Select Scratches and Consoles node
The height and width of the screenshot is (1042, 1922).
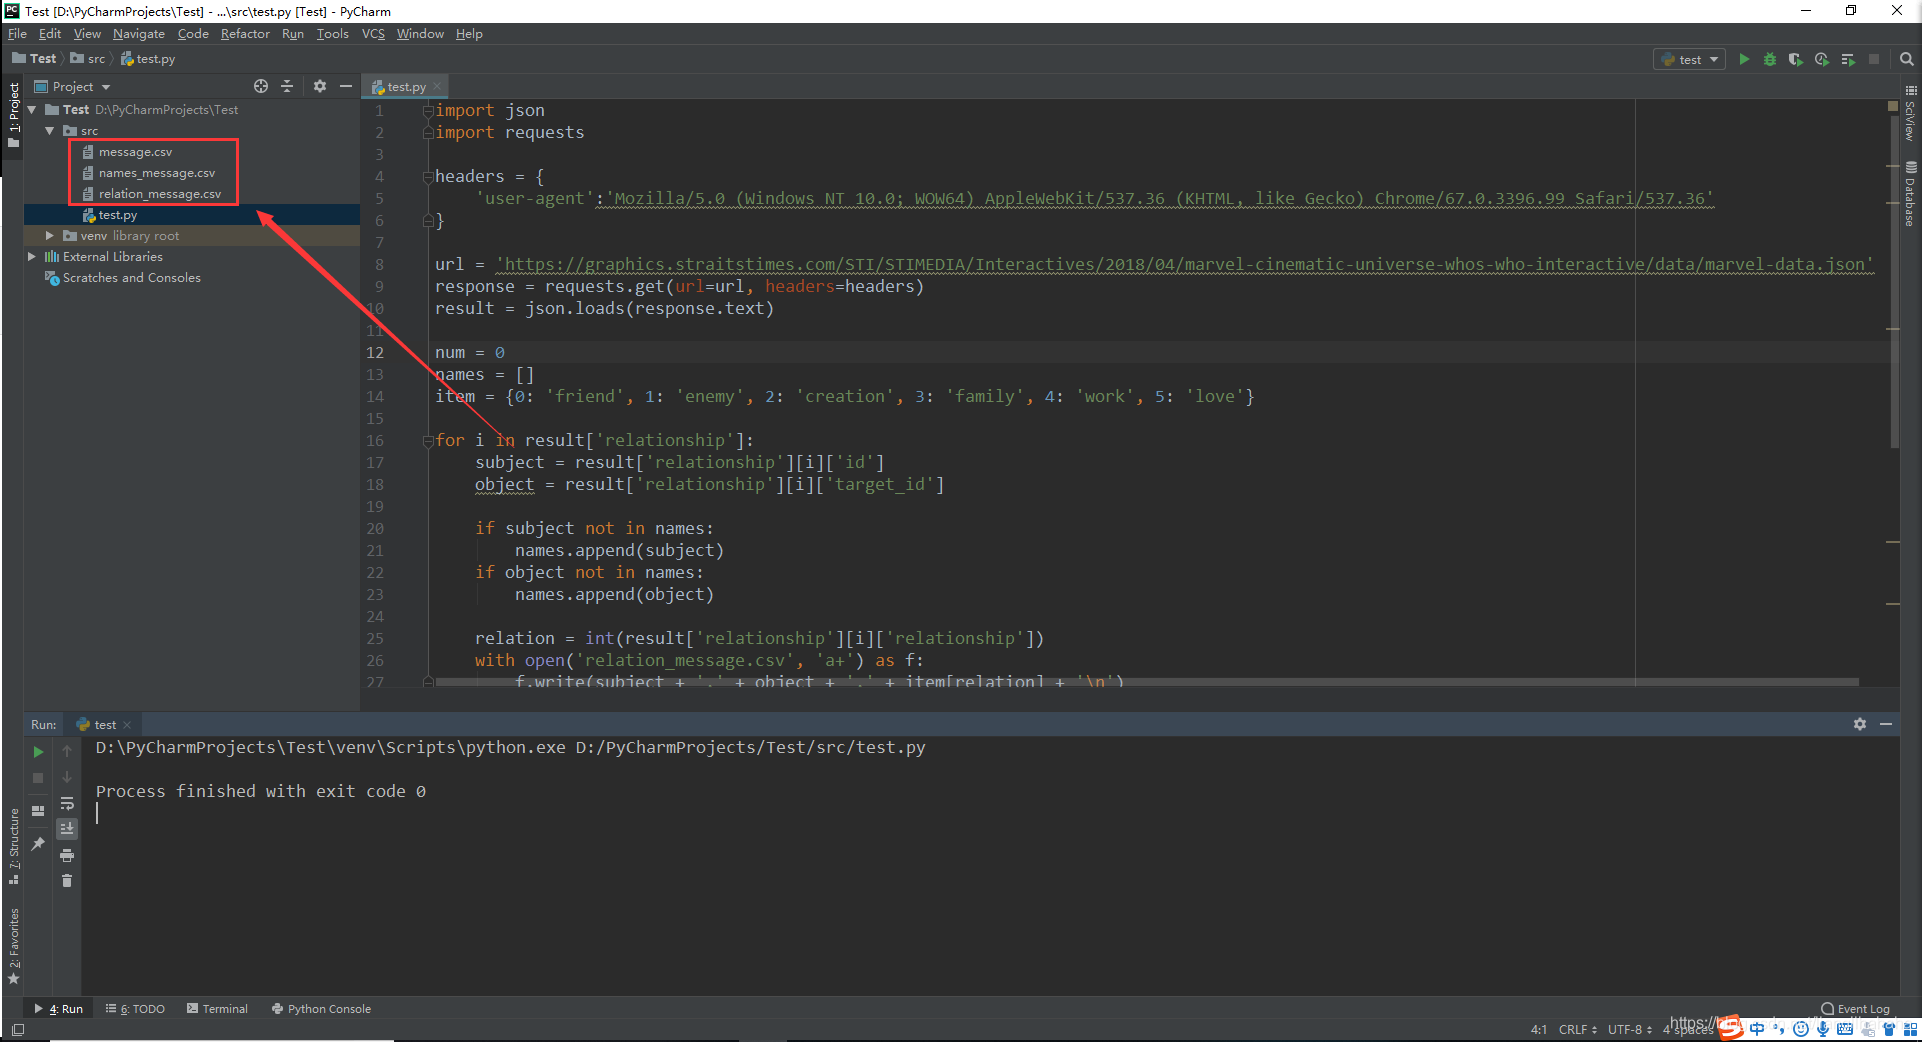coord(131,278)
